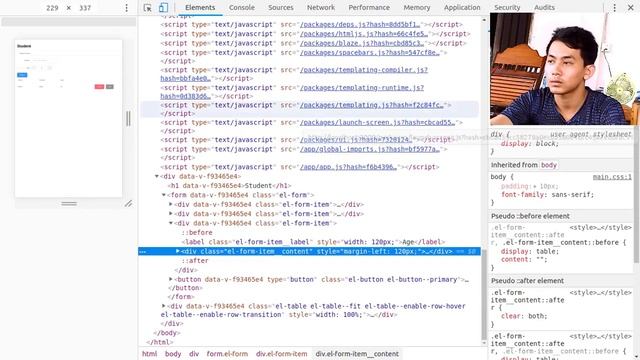The image size is (640, 360).
Task: Open the Network tab
Action: (321, 8)
